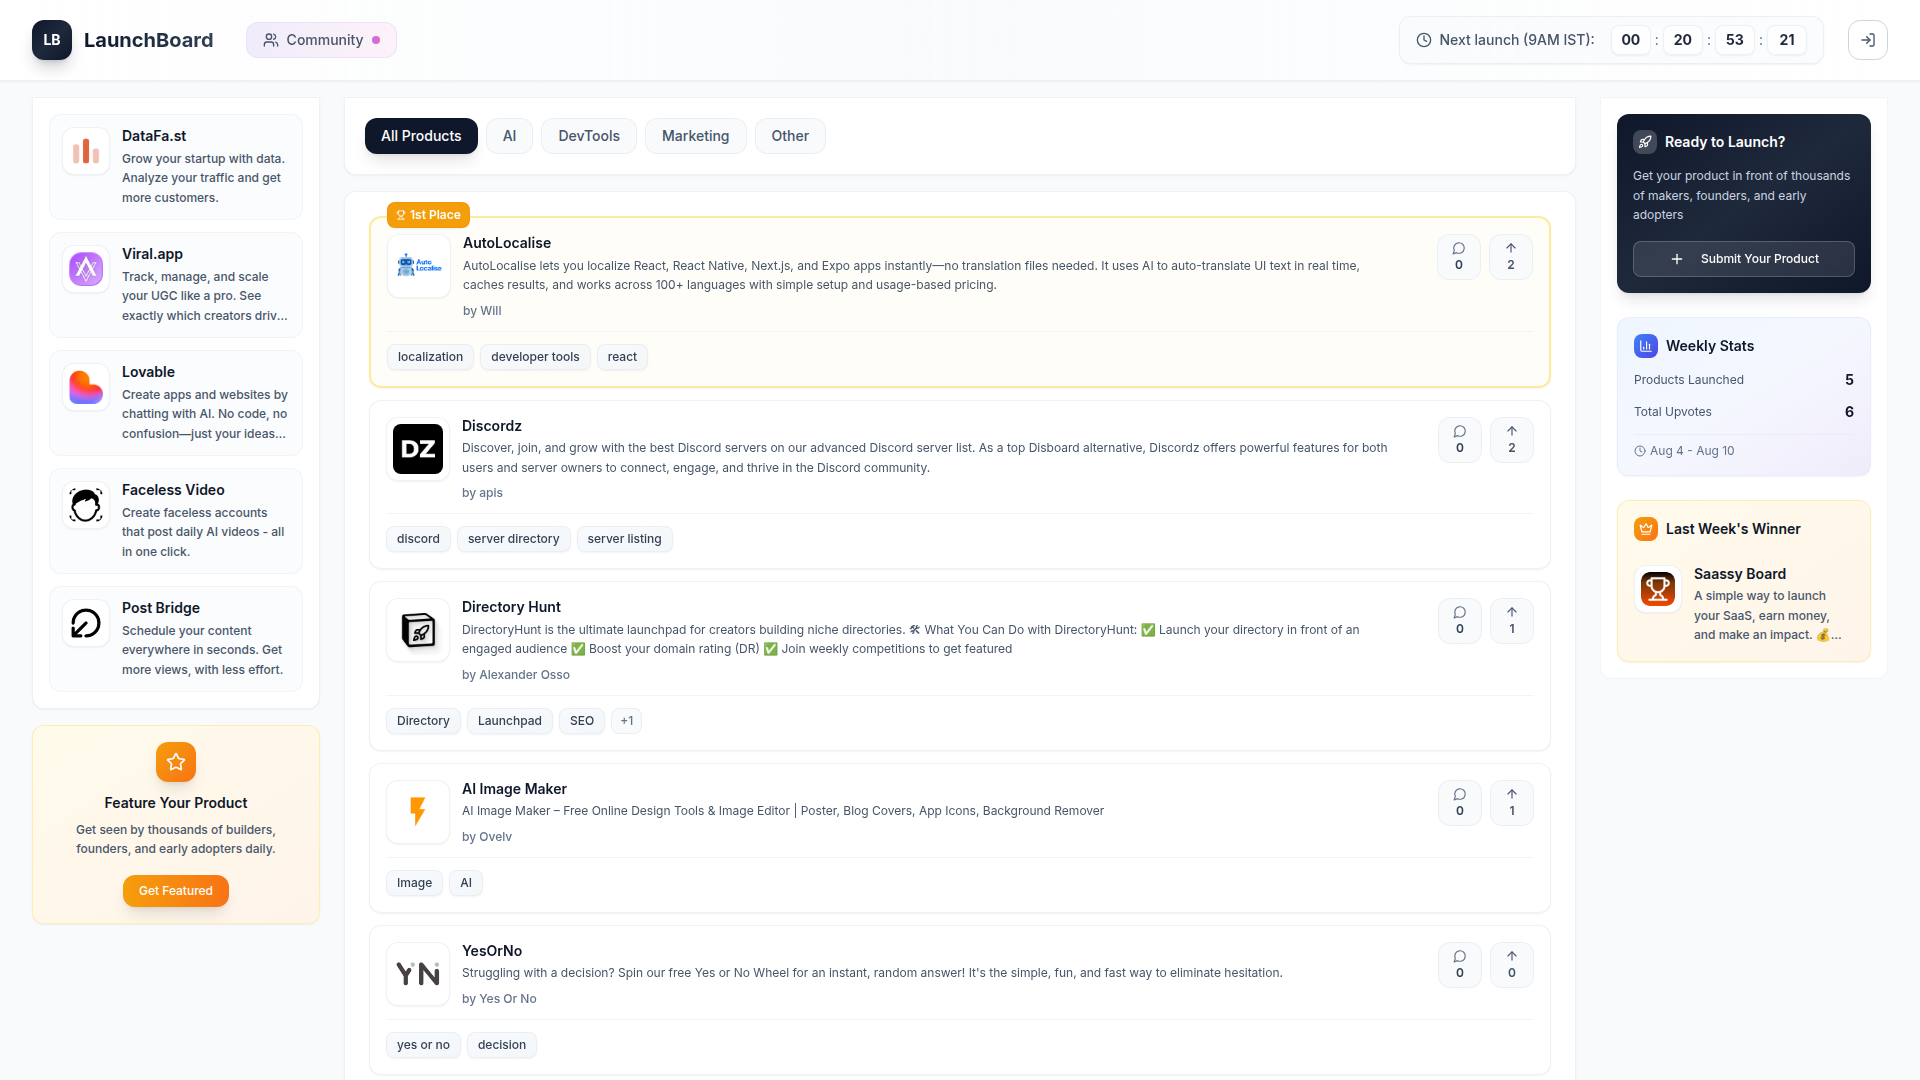
Task: Click the Discordz DZ logo
Action: pyautogui.click(x=417, y=449)
